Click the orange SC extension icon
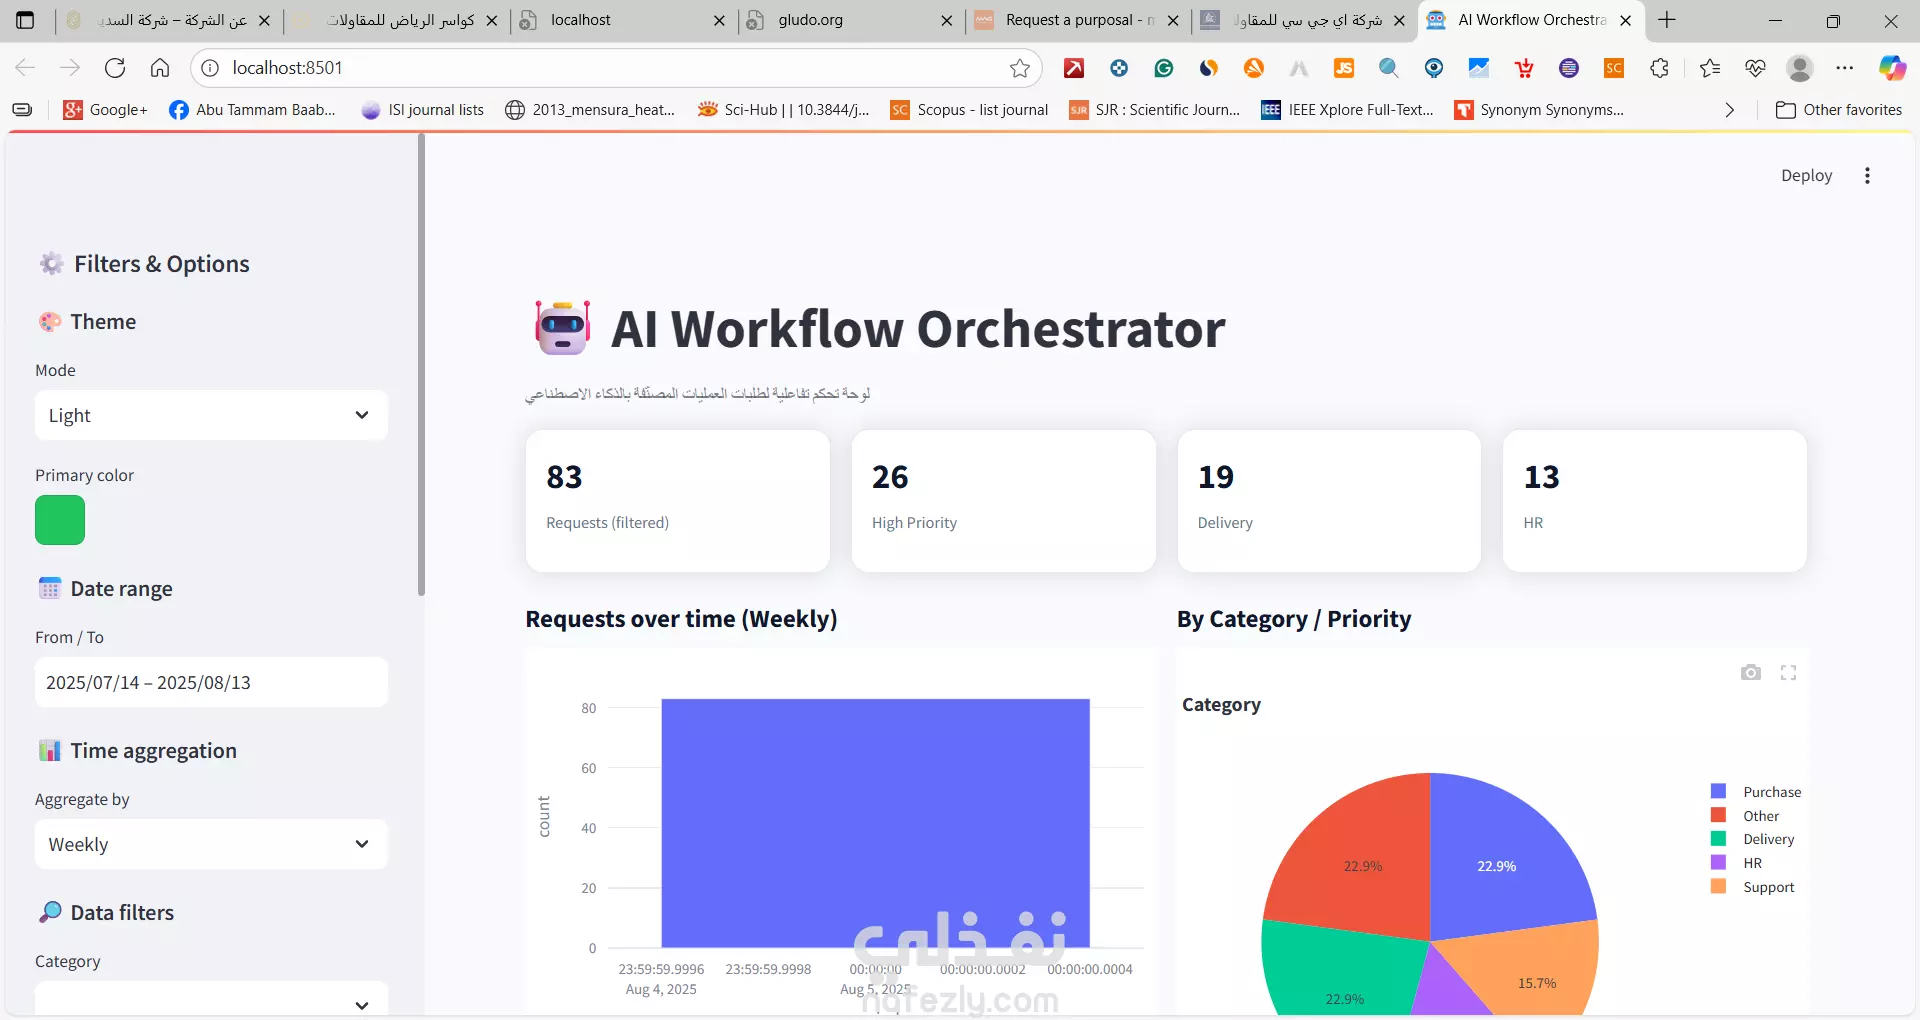 1614,68
